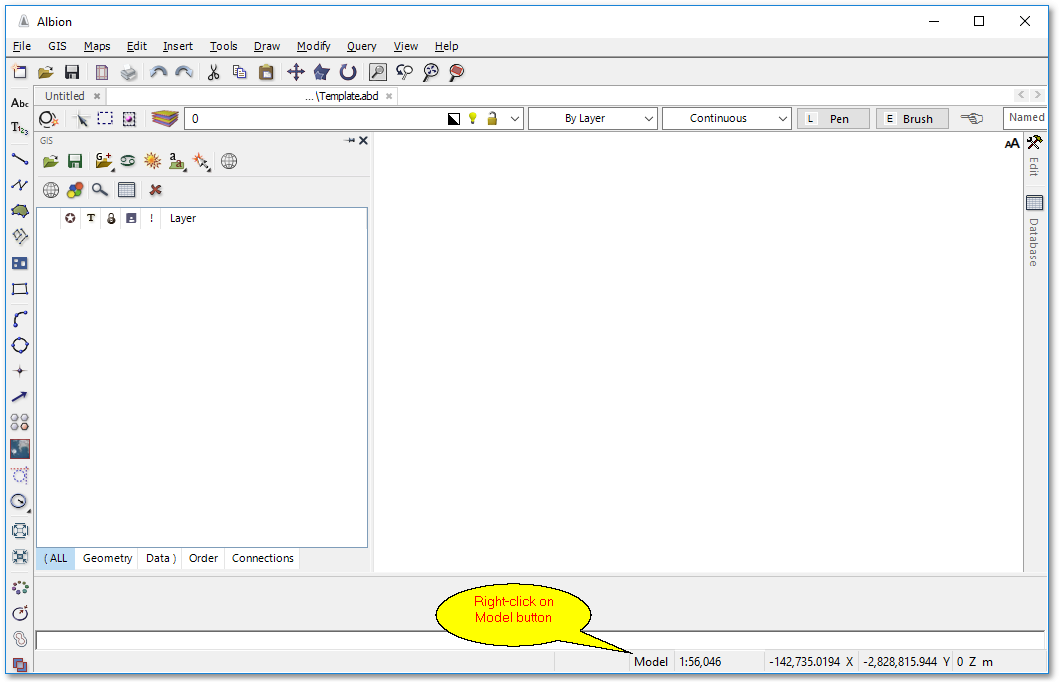Select the Rectangle drawing tool
Image resolution: width=1060 pixels, height=685 pixels.
pyautogui.click(x=20, y=289)
